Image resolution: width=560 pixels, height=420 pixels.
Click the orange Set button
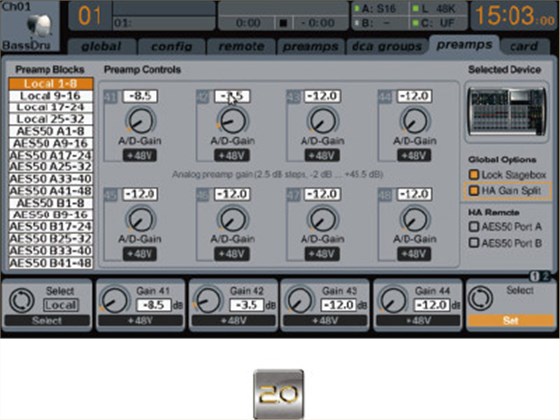tap(510, 320)
